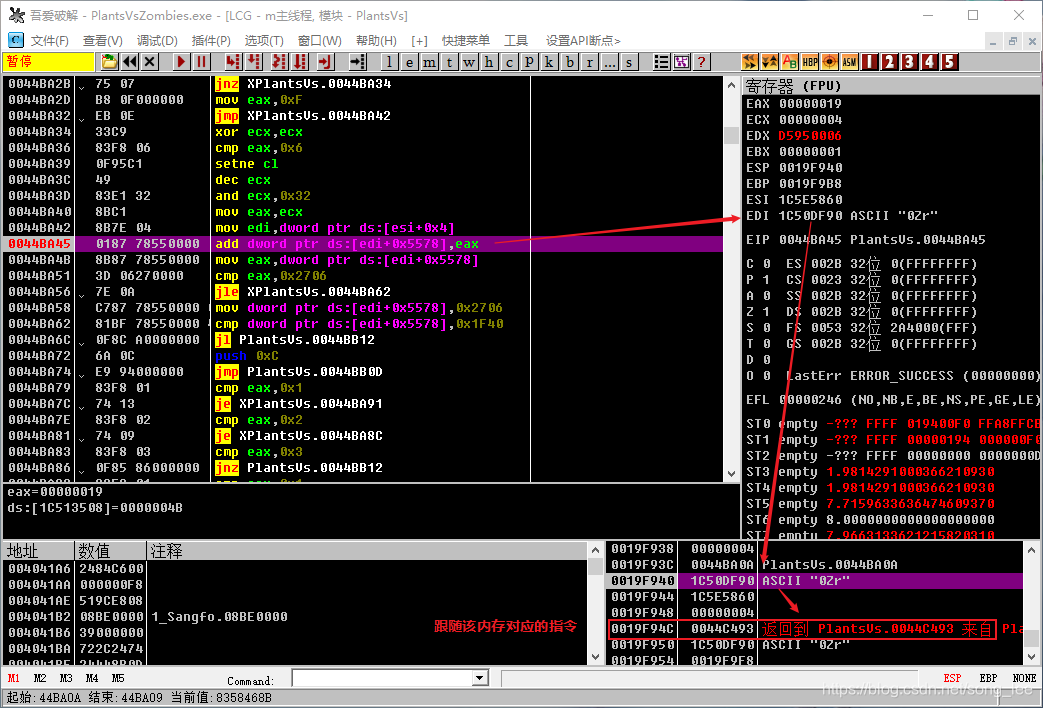Execute until return
The width and height of the screenshot is (1043, 708).
pyautogui.click(x=325, y=62)
